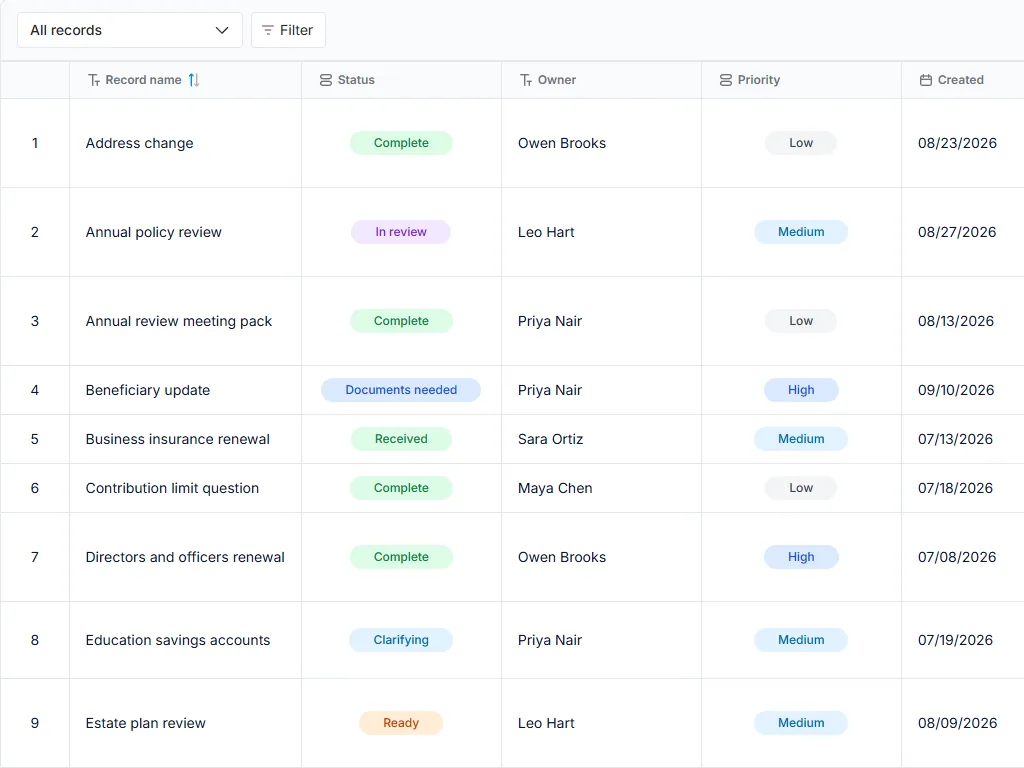Viewport: 1024px width, 768px height.
Task: Click the Priority column header label
Action: click(759, 80)
